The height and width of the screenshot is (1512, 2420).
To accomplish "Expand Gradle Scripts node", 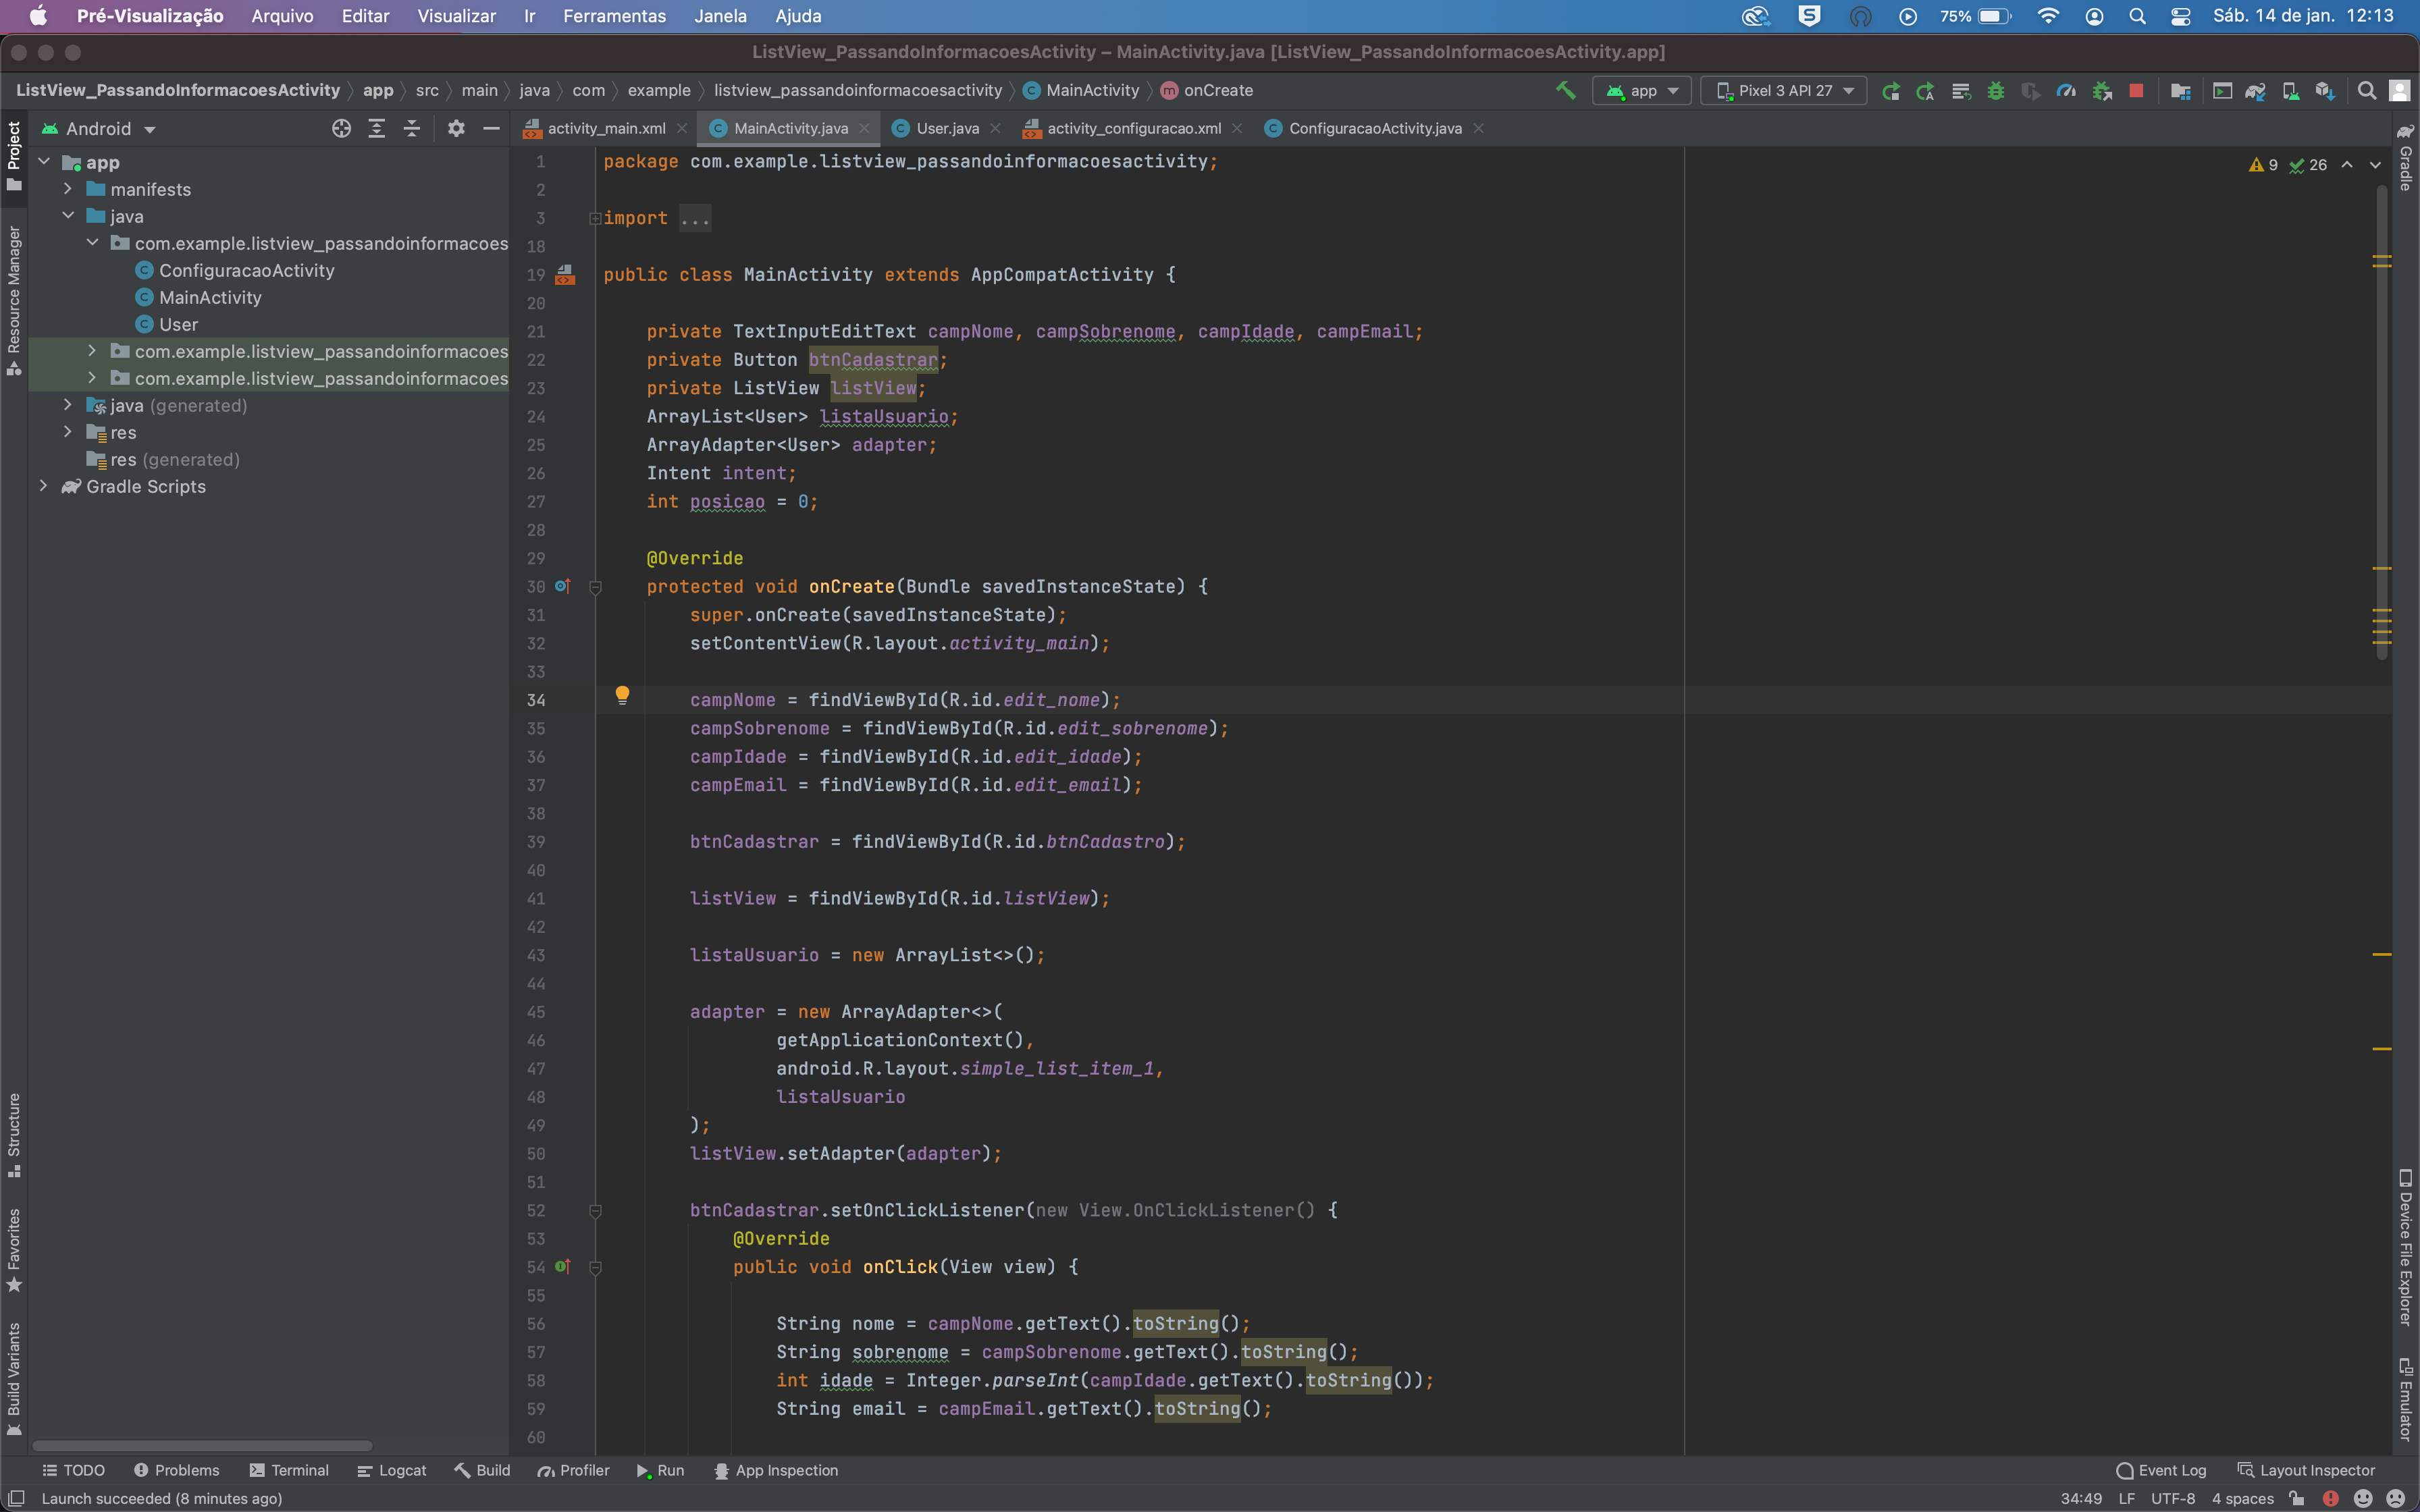I will coord(43,486).
